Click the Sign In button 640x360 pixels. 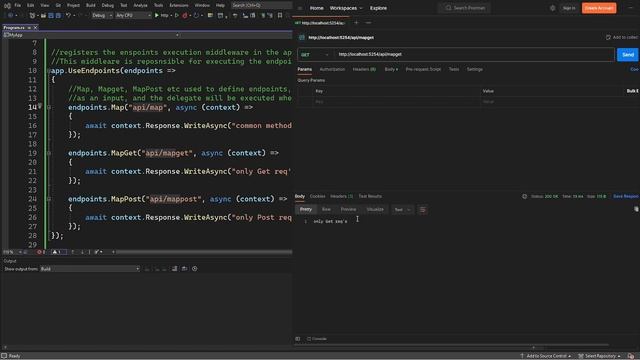point(569,8)
